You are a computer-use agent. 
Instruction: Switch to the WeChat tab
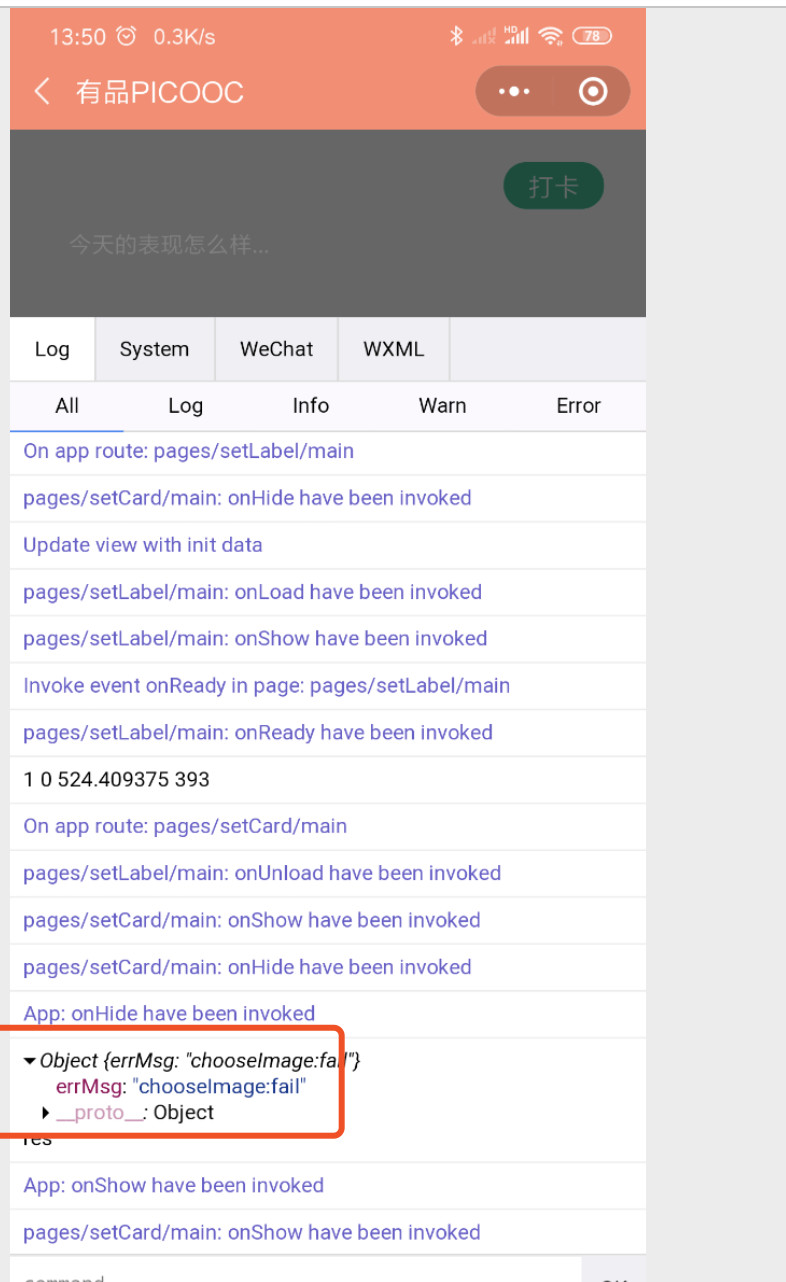pyautogui.click(x=276, y=349)
